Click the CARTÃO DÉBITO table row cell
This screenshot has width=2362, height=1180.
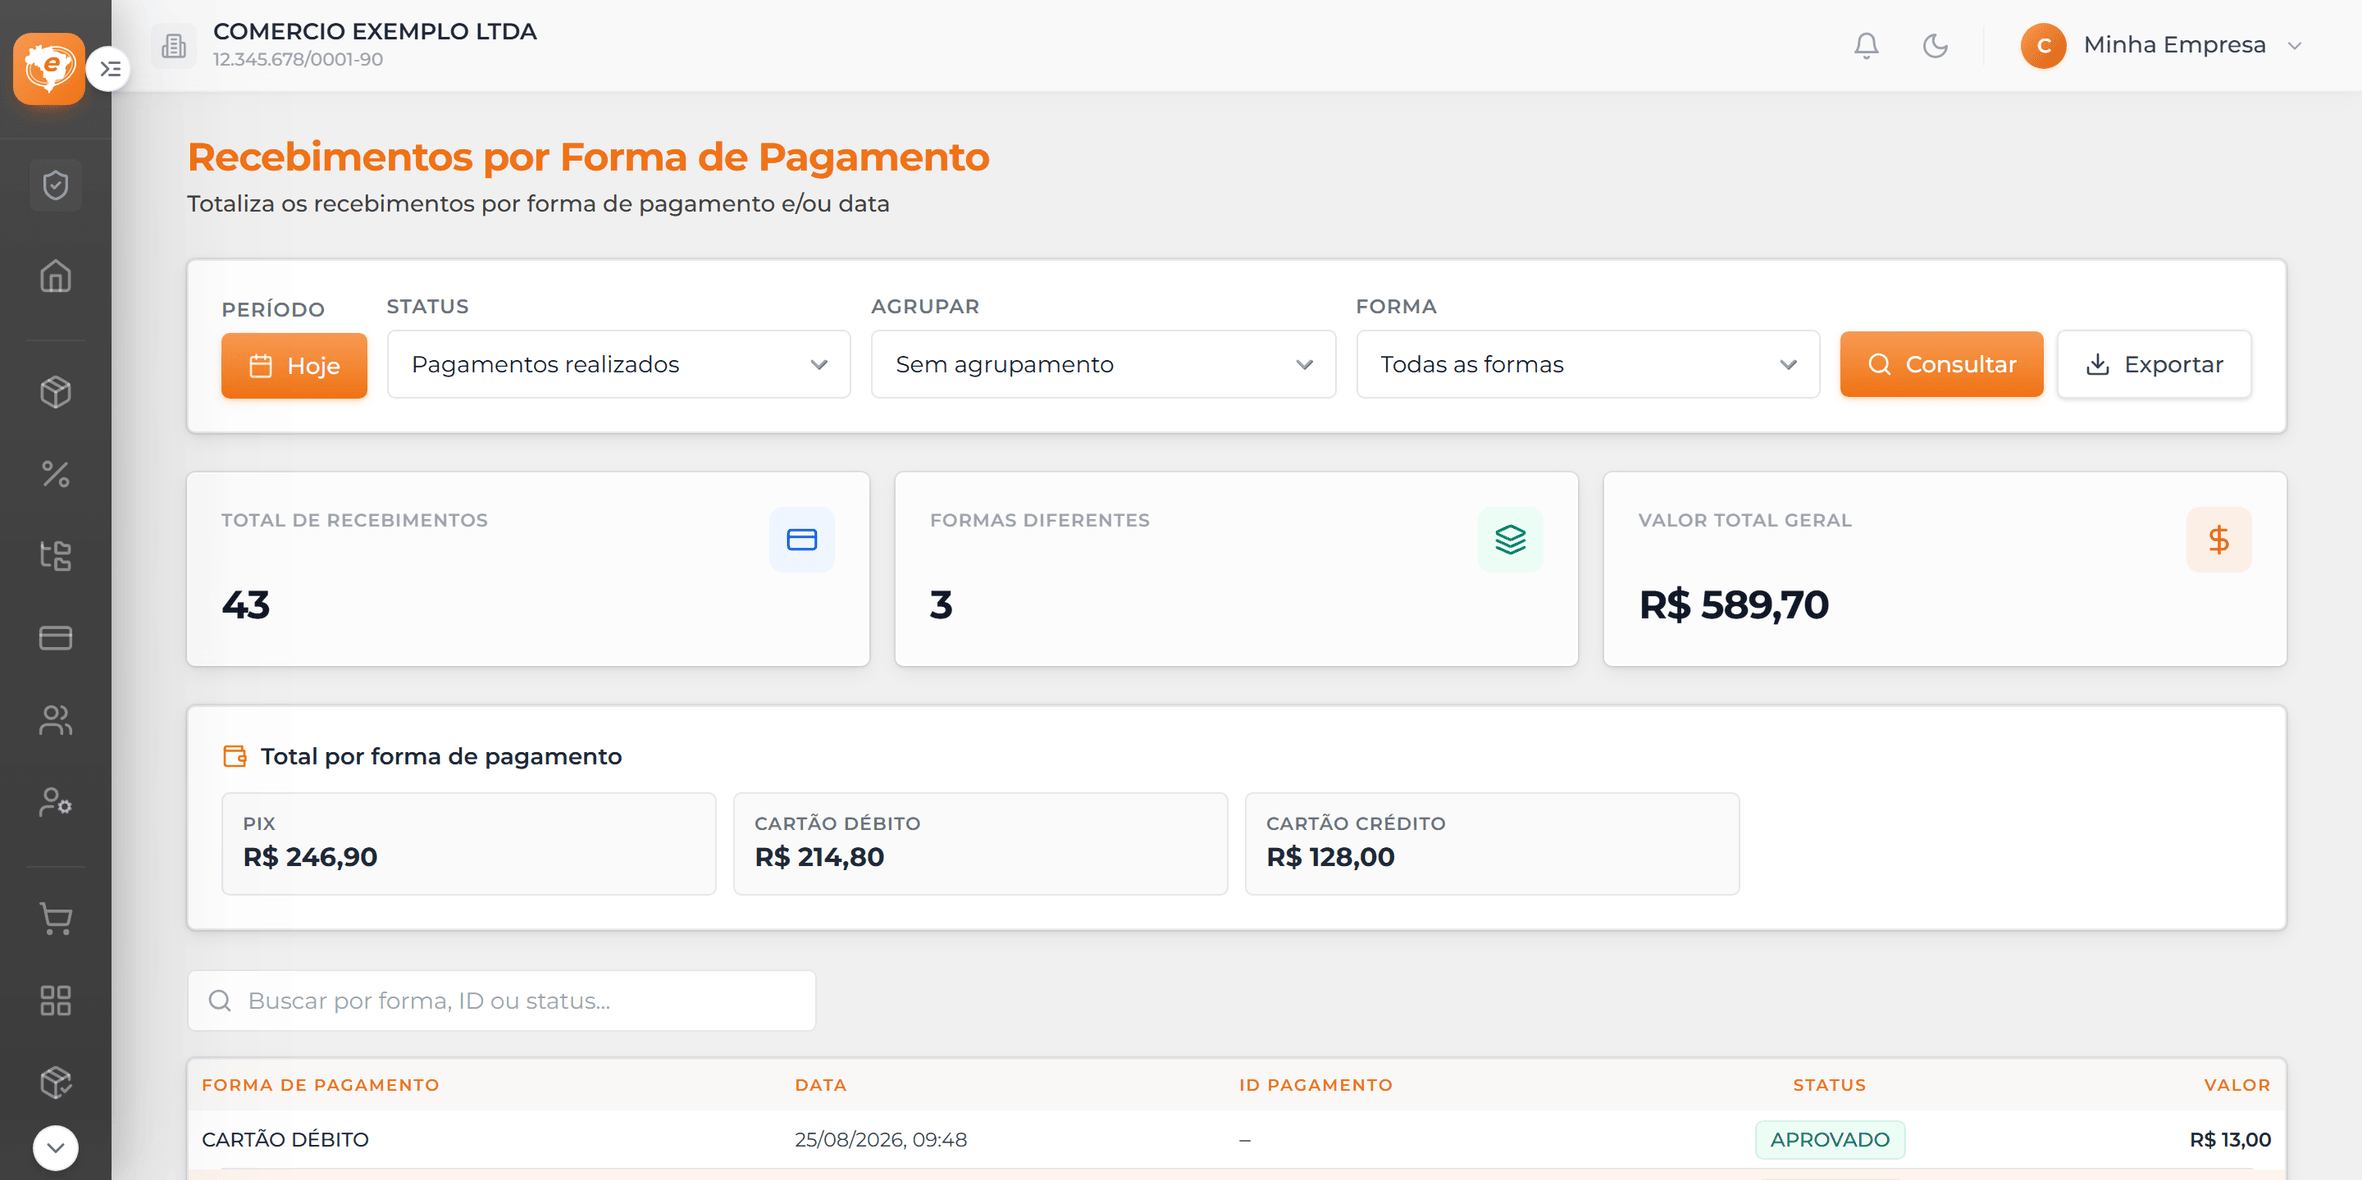tap(285, 1140)
